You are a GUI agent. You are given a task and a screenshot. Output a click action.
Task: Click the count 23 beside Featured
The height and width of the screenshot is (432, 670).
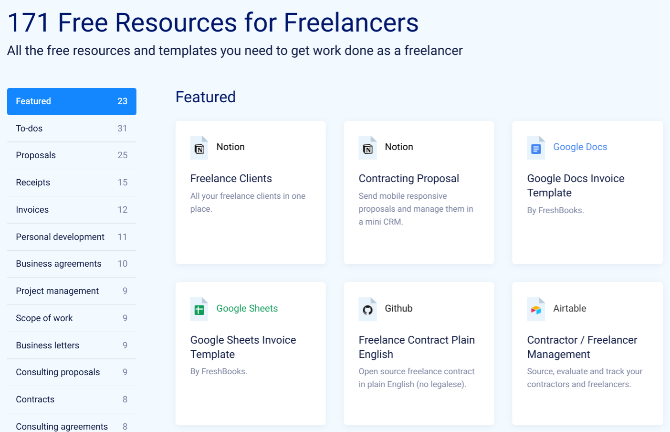pyautogui.click(x=122, y=101)
